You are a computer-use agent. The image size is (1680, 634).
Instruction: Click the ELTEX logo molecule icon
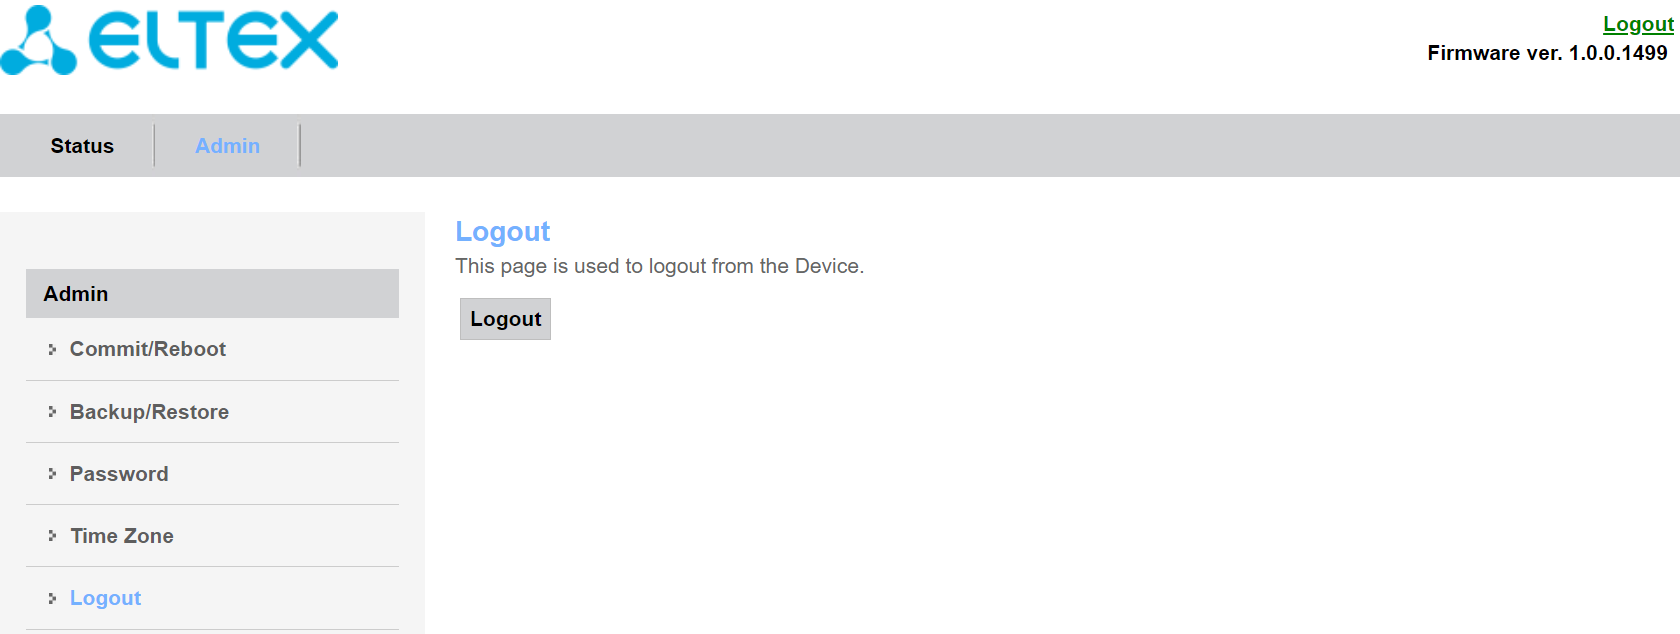click(x=38, y=42)
